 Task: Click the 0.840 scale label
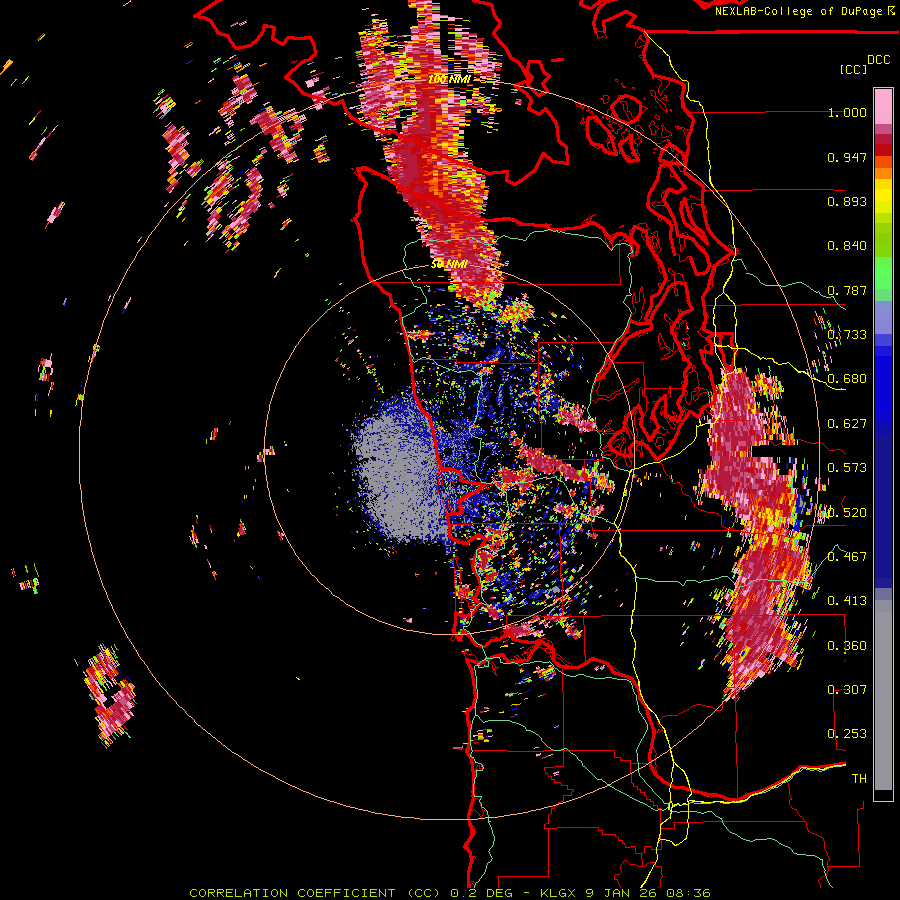[847, 246]
